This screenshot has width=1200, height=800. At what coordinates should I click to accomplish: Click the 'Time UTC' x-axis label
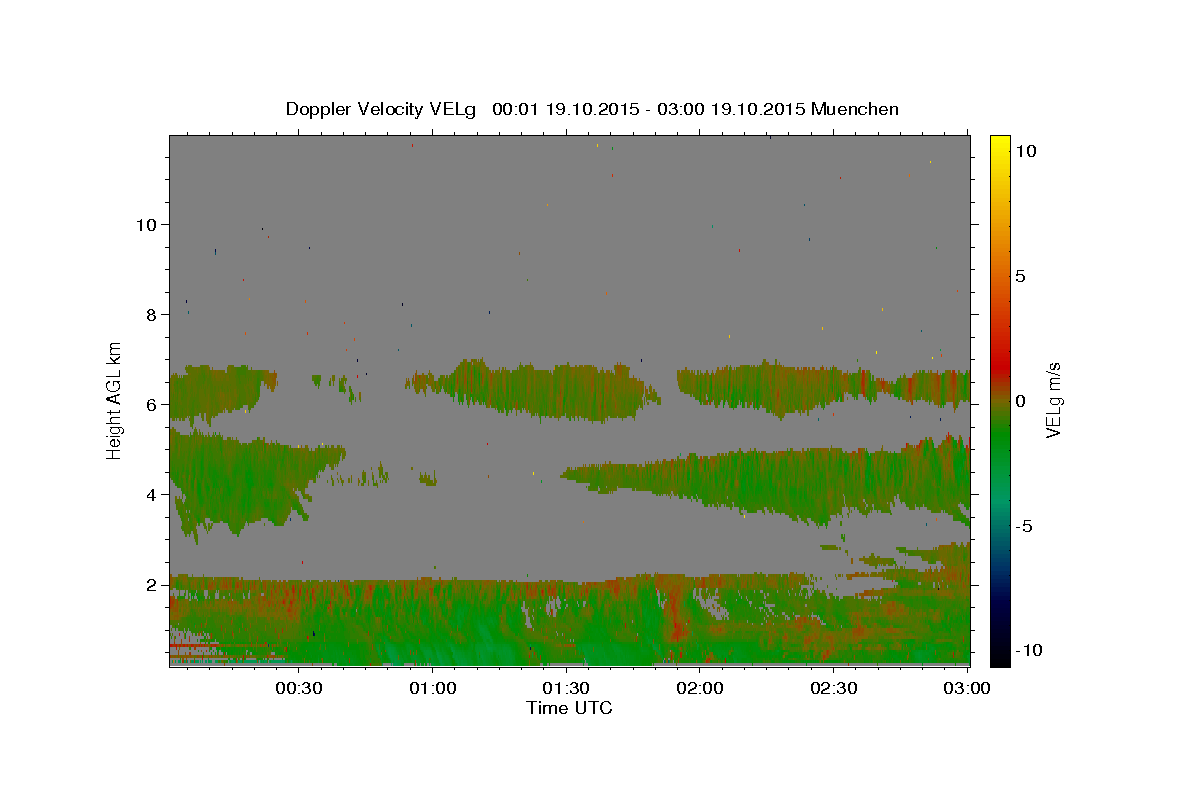coord(569,708)
